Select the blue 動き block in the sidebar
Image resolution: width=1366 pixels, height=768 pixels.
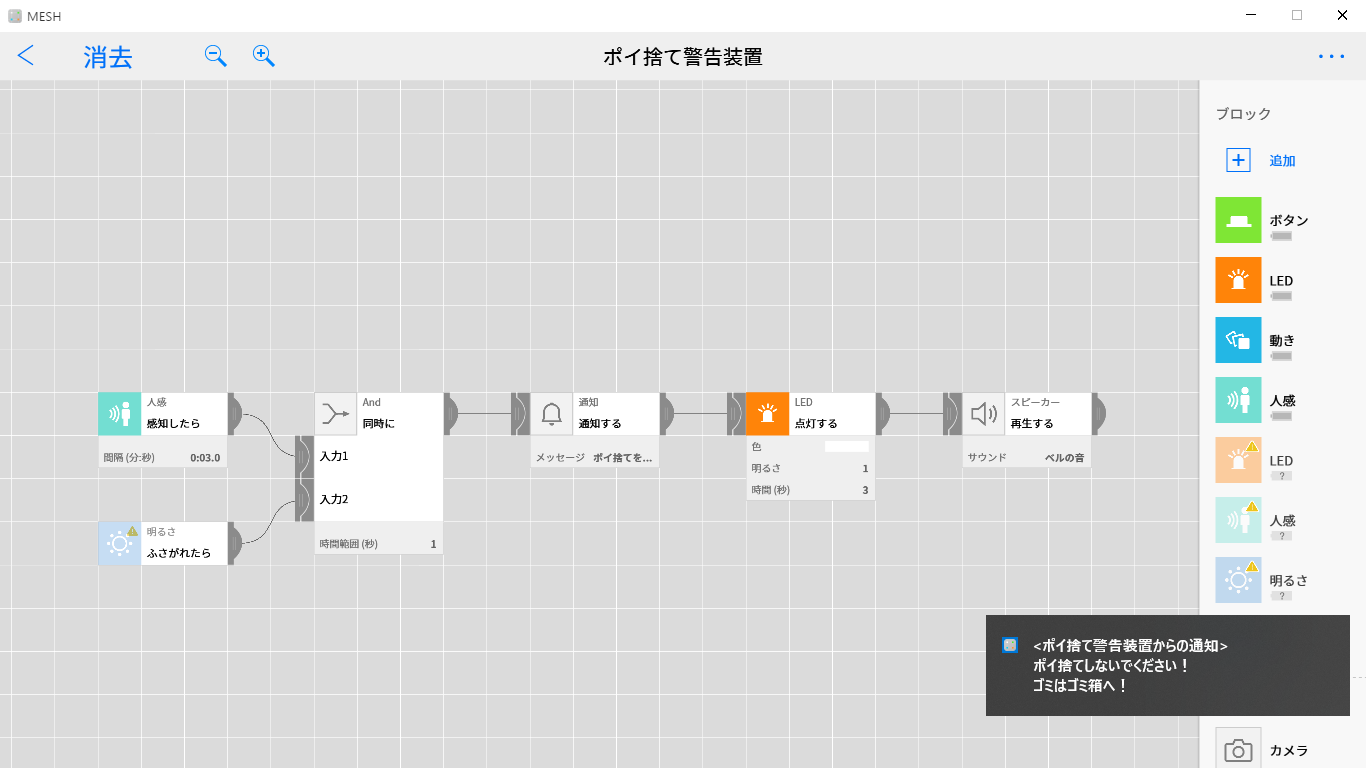pyautogui.click(x=1238, y=340)
